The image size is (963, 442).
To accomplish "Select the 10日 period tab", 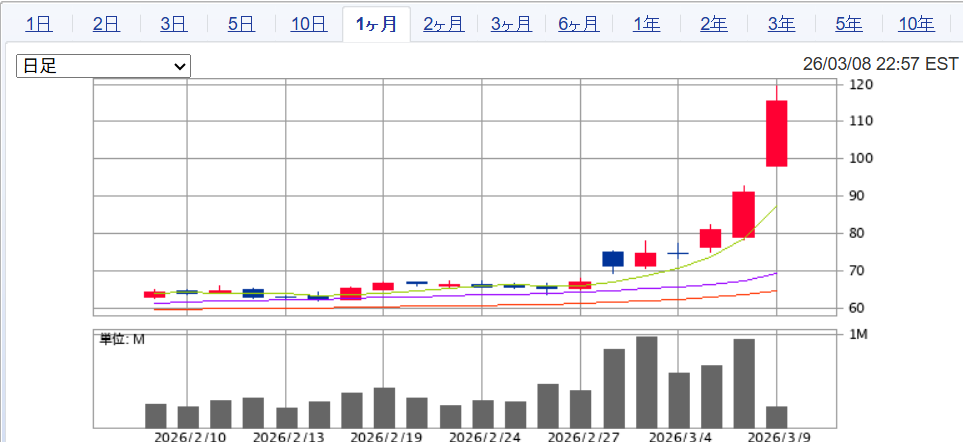I will coord(308,24).
